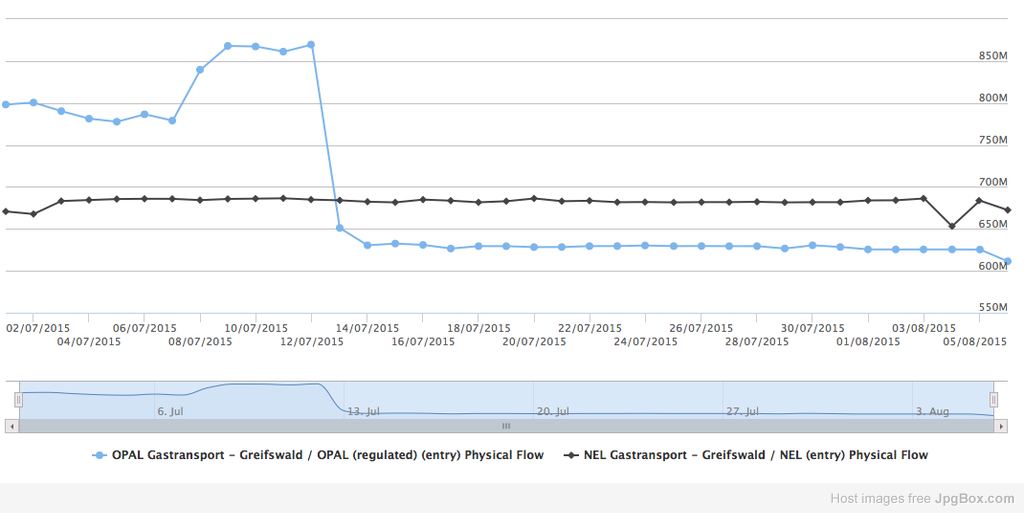The image size is (1024, 513).
Task: Click the blue circle marker in the legend
Action: pos(99,455)
